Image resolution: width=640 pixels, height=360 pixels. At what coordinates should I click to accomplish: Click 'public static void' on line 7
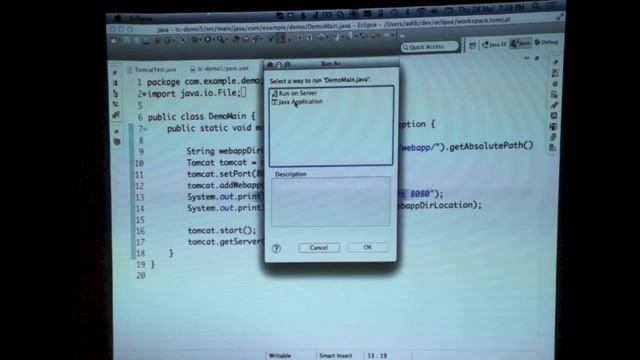point(209,128)
